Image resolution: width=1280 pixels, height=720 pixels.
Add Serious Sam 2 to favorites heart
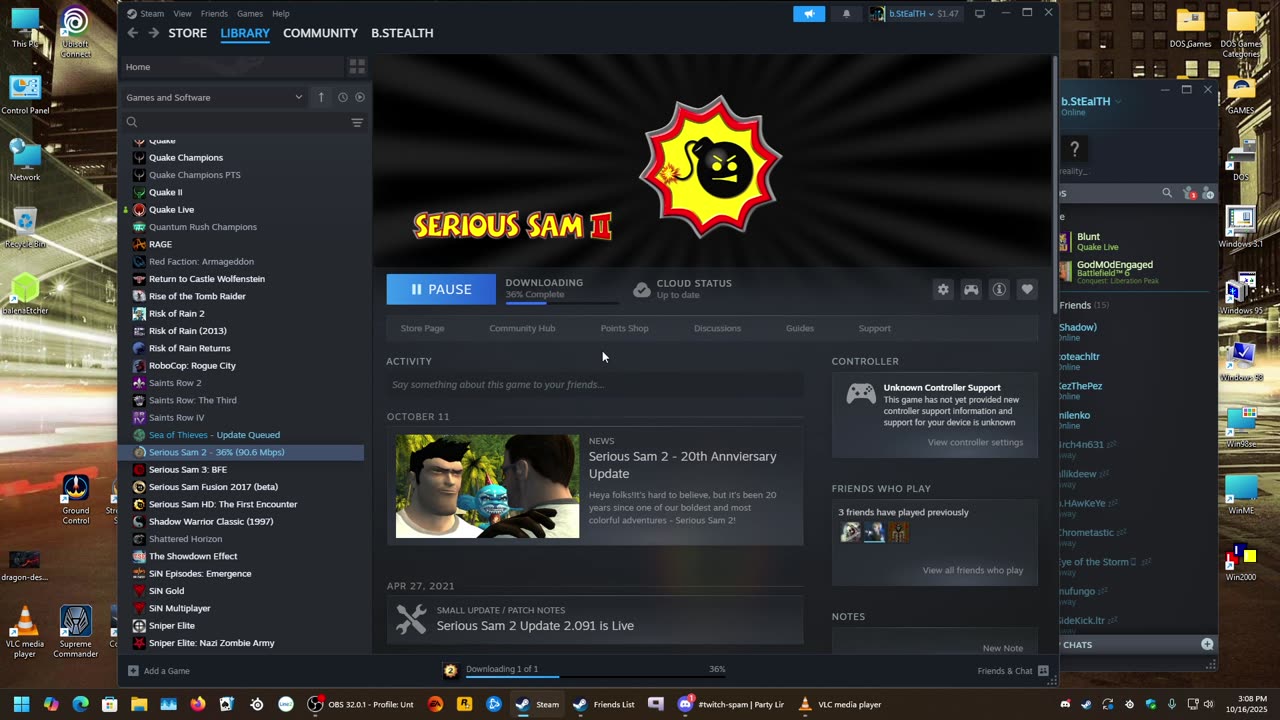click(1027, 289)
